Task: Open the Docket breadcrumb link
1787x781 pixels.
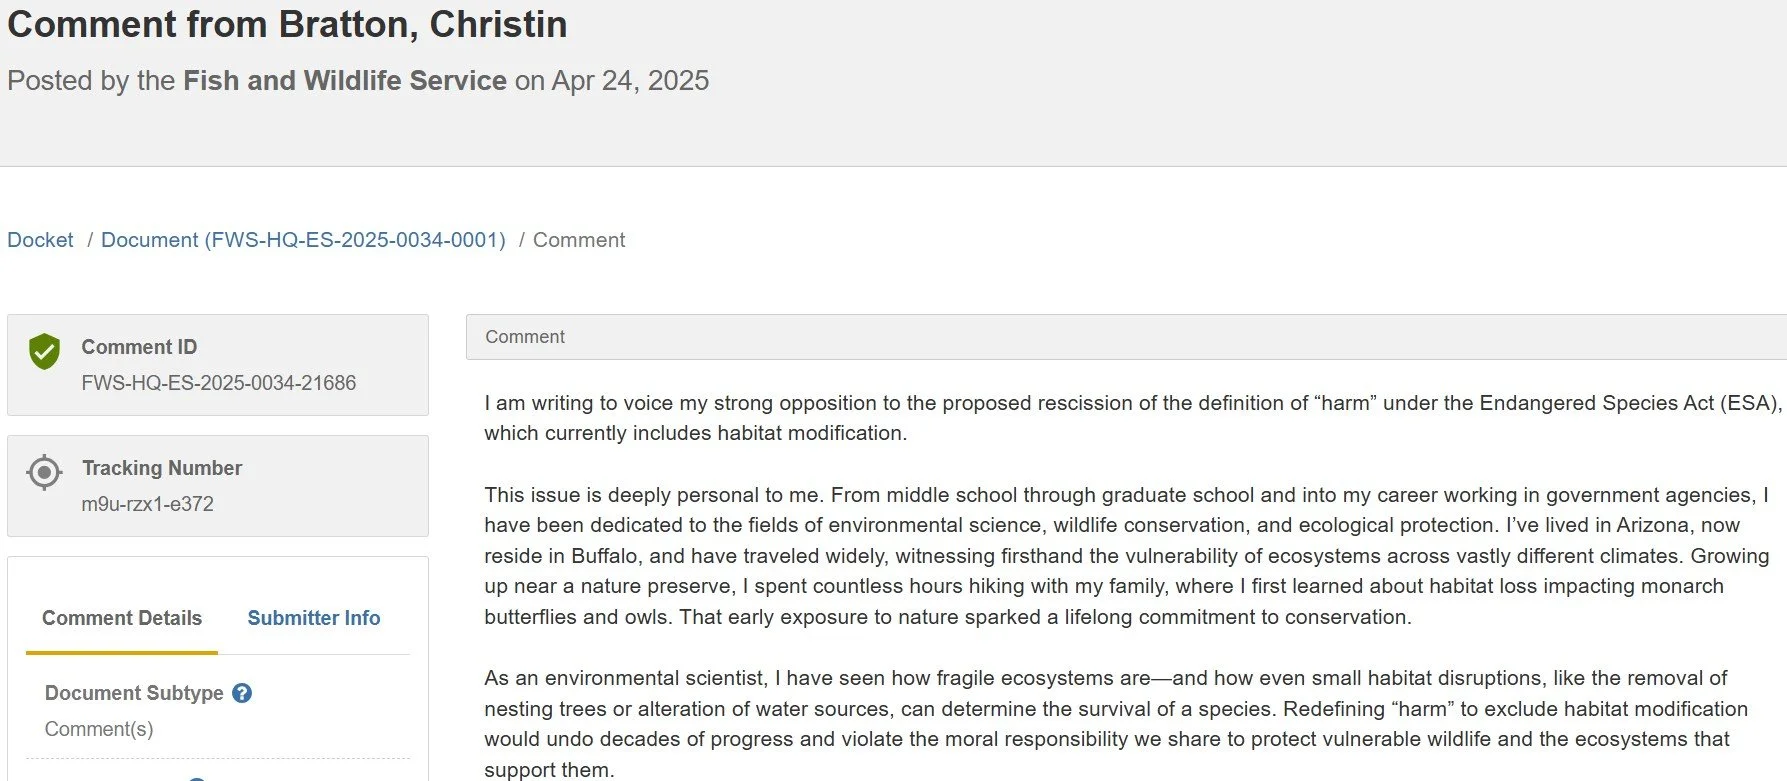Action: 40,240
